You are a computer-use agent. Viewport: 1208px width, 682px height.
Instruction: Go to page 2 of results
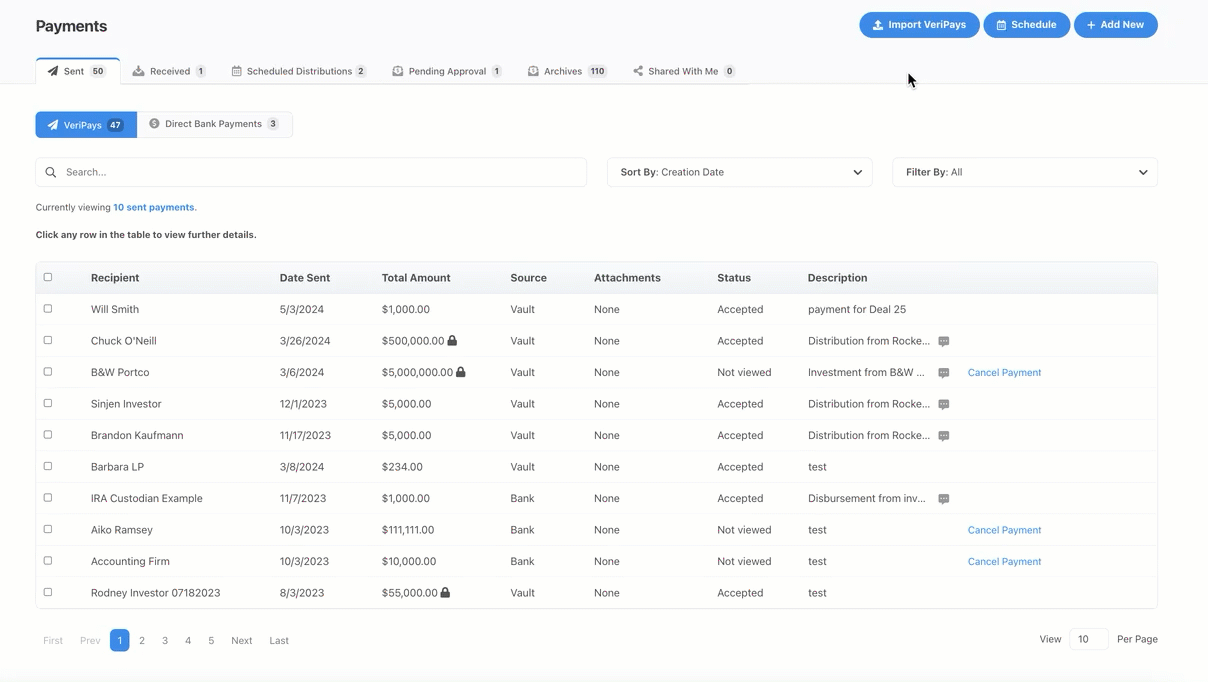[142, 640]
